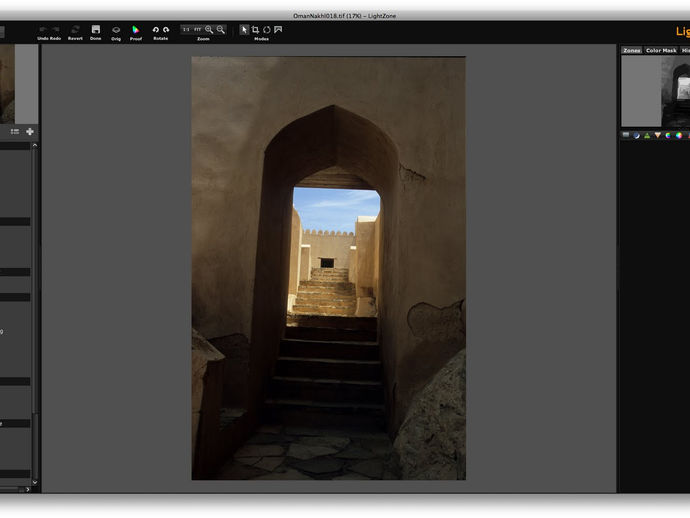Switch to the Color Mask tab
This screenshot has width=690, height=518.
pyautogui.click(x=661, y=50)
